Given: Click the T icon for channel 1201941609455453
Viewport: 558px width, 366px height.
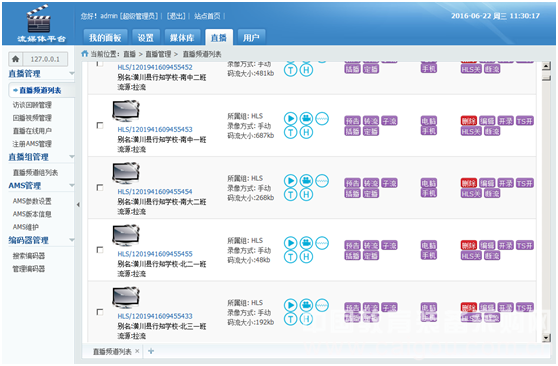Looking at the screenshot, I should tap(290, 132).
